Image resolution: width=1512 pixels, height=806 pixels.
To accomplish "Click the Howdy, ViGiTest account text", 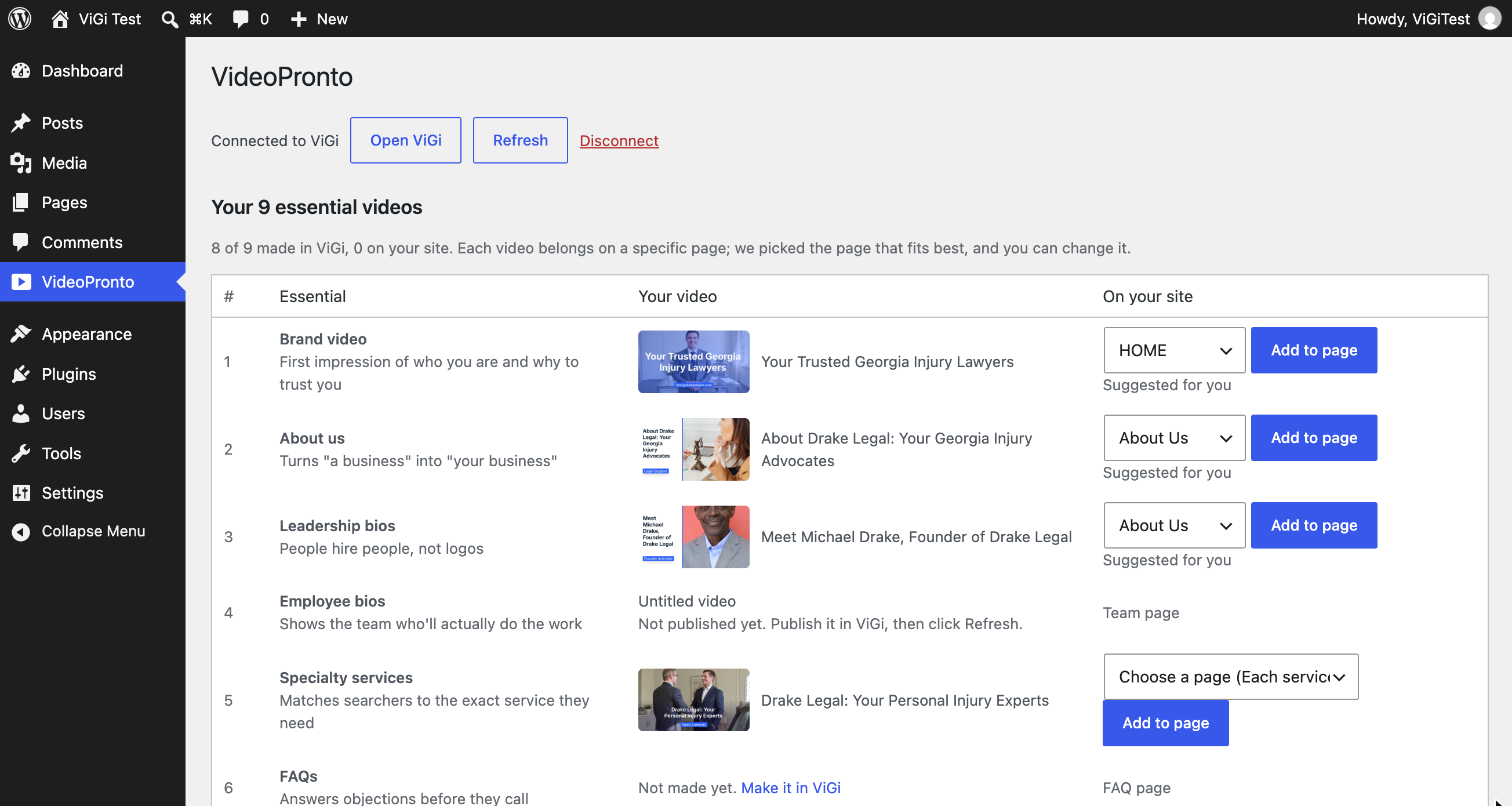I will coord(1413,19).
